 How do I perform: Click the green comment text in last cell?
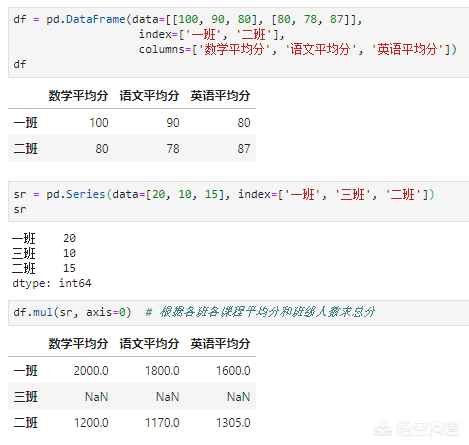click(x=260, y=312)
